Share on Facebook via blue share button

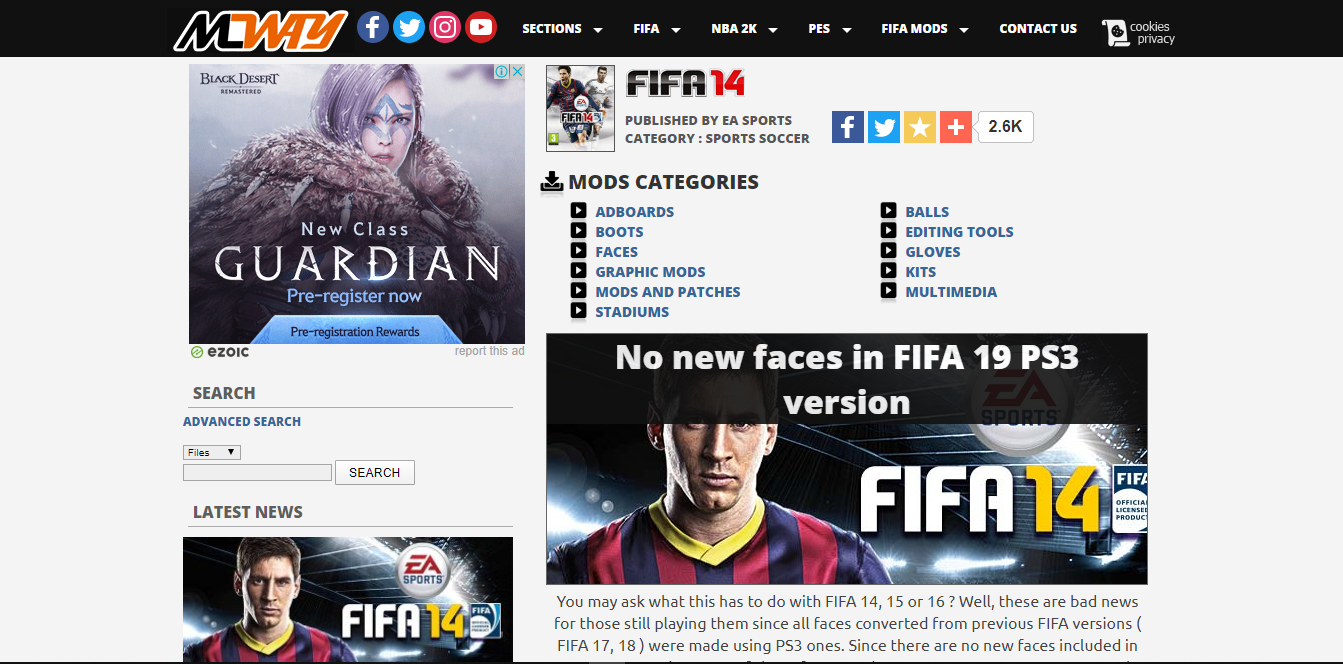click(x=848, y=127)
